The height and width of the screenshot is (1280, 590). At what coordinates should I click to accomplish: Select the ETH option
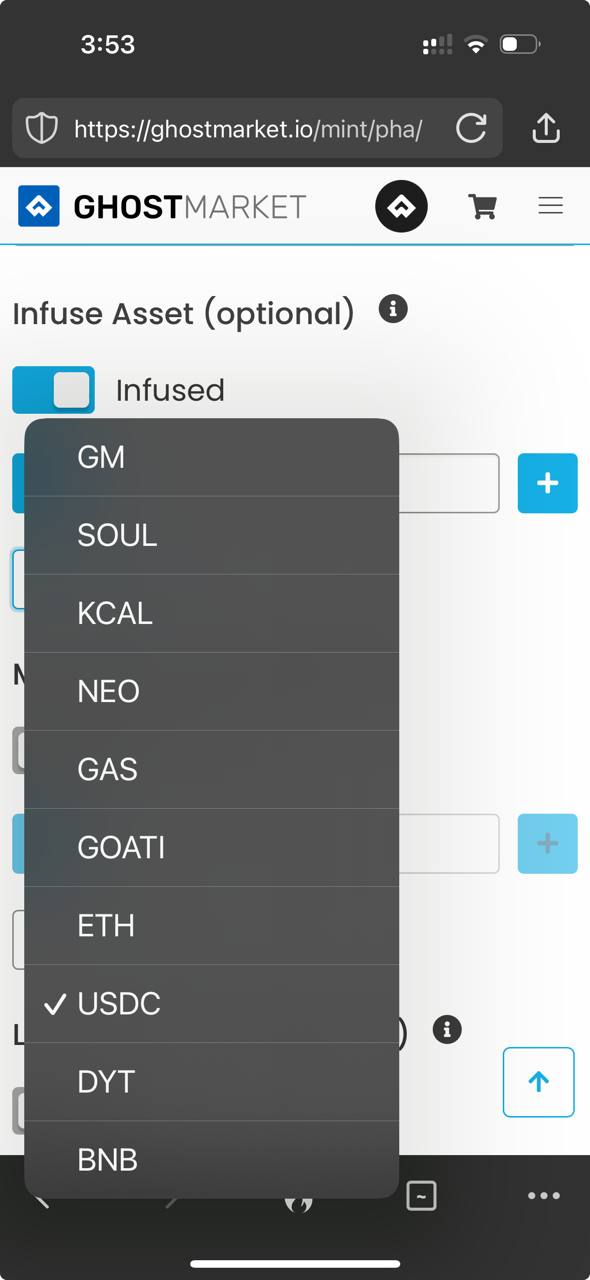pos(212,925)
